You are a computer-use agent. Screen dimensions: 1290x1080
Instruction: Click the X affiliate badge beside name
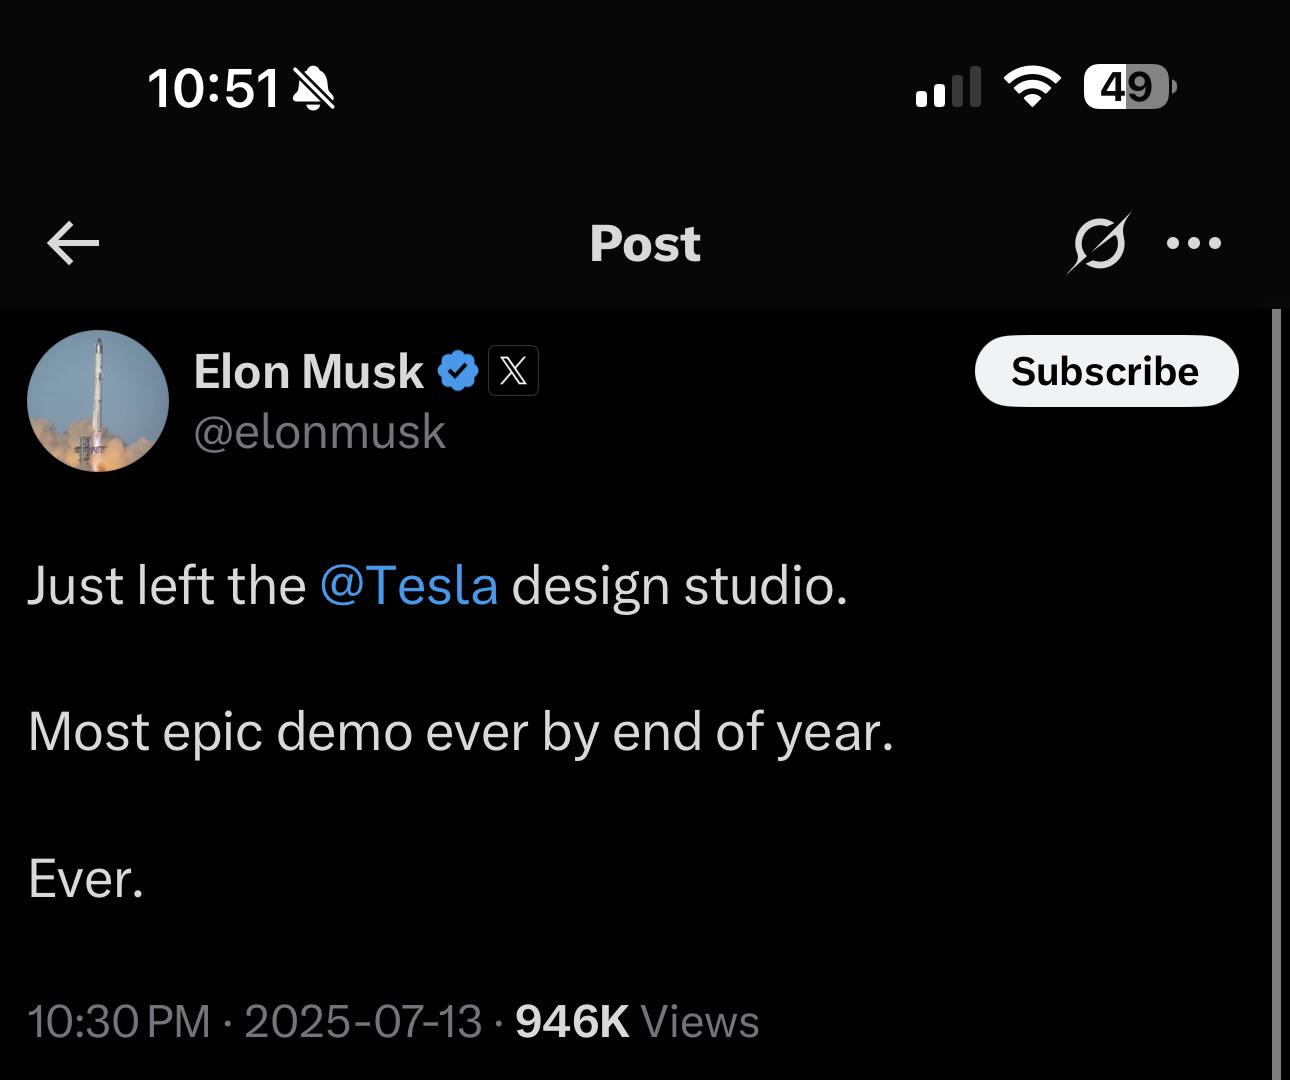coord(513,371)
